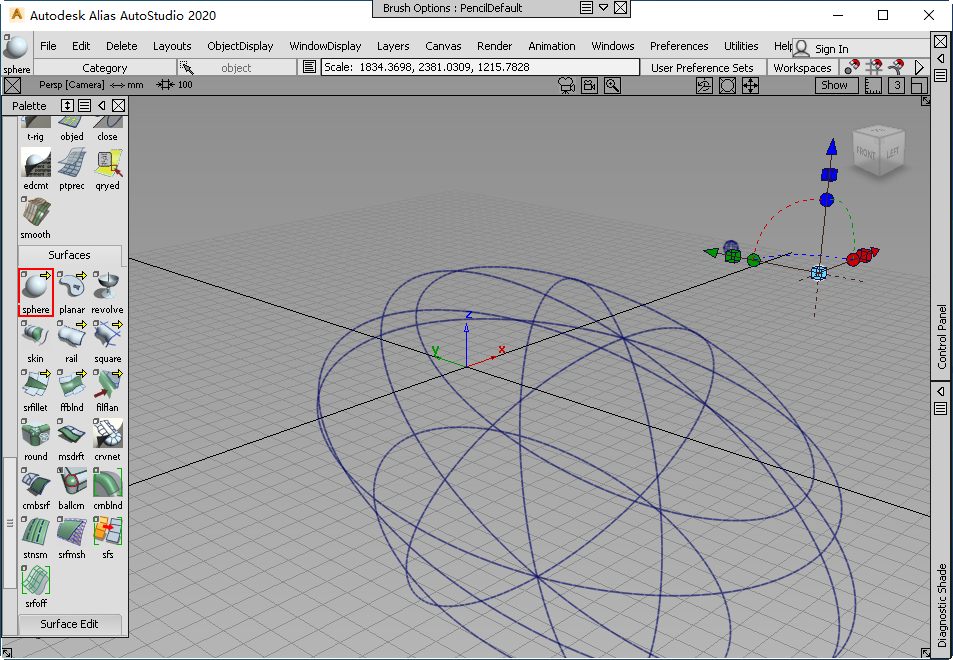The height and width of the screenshot is (660, 953).
Task: Pick the rail surface tool
Action: 72,337
